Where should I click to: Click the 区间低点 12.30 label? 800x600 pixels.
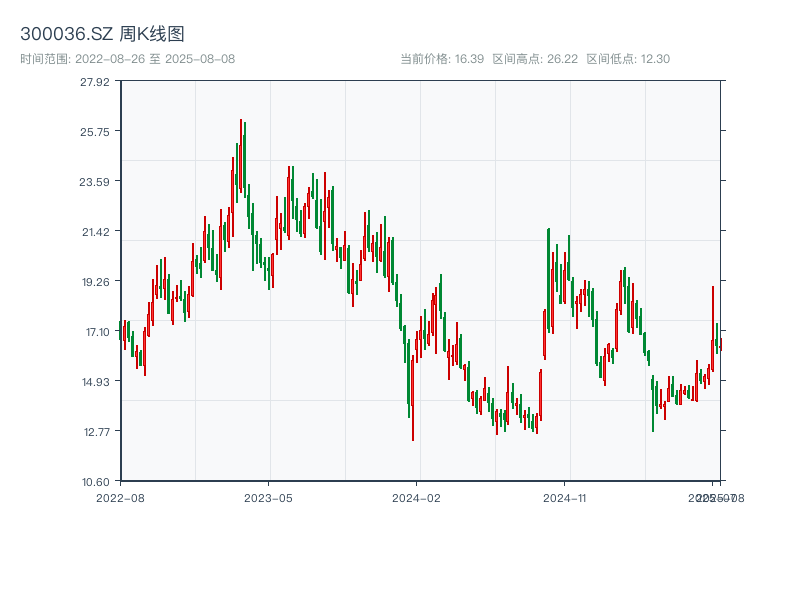coord(628,59)
